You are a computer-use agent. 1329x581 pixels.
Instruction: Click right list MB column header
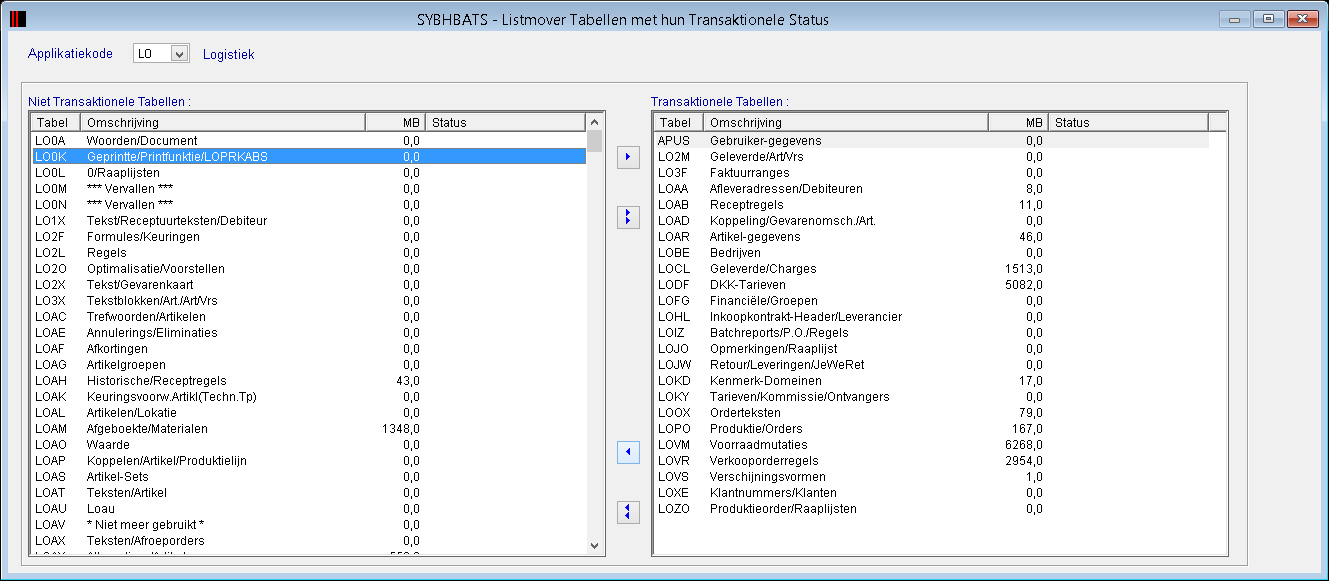[1018, 122]
